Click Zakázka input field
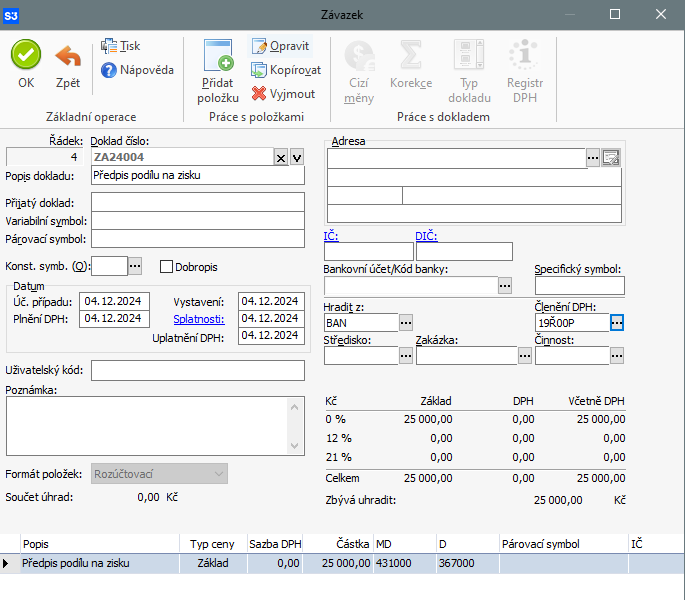This screenshot has height=600, width=685. tap(467, 356)
